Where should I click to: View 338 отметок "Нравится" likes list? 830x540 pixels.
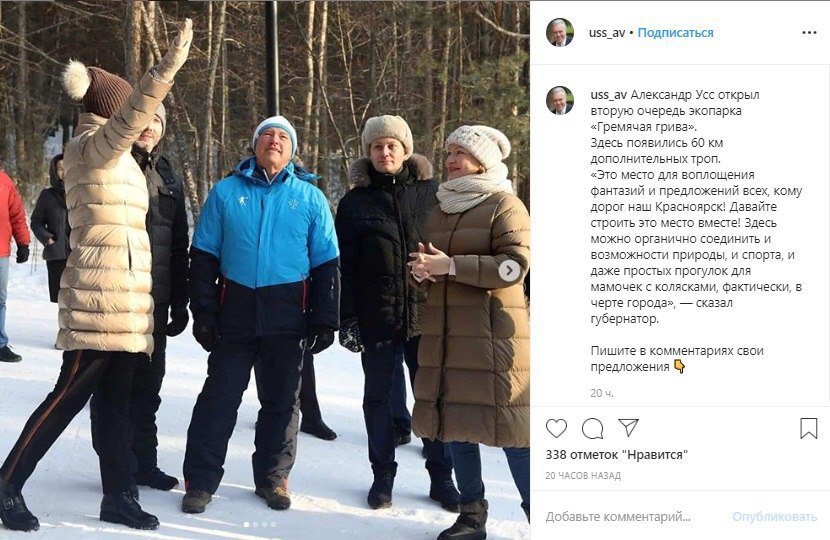(x=617, y=454)
